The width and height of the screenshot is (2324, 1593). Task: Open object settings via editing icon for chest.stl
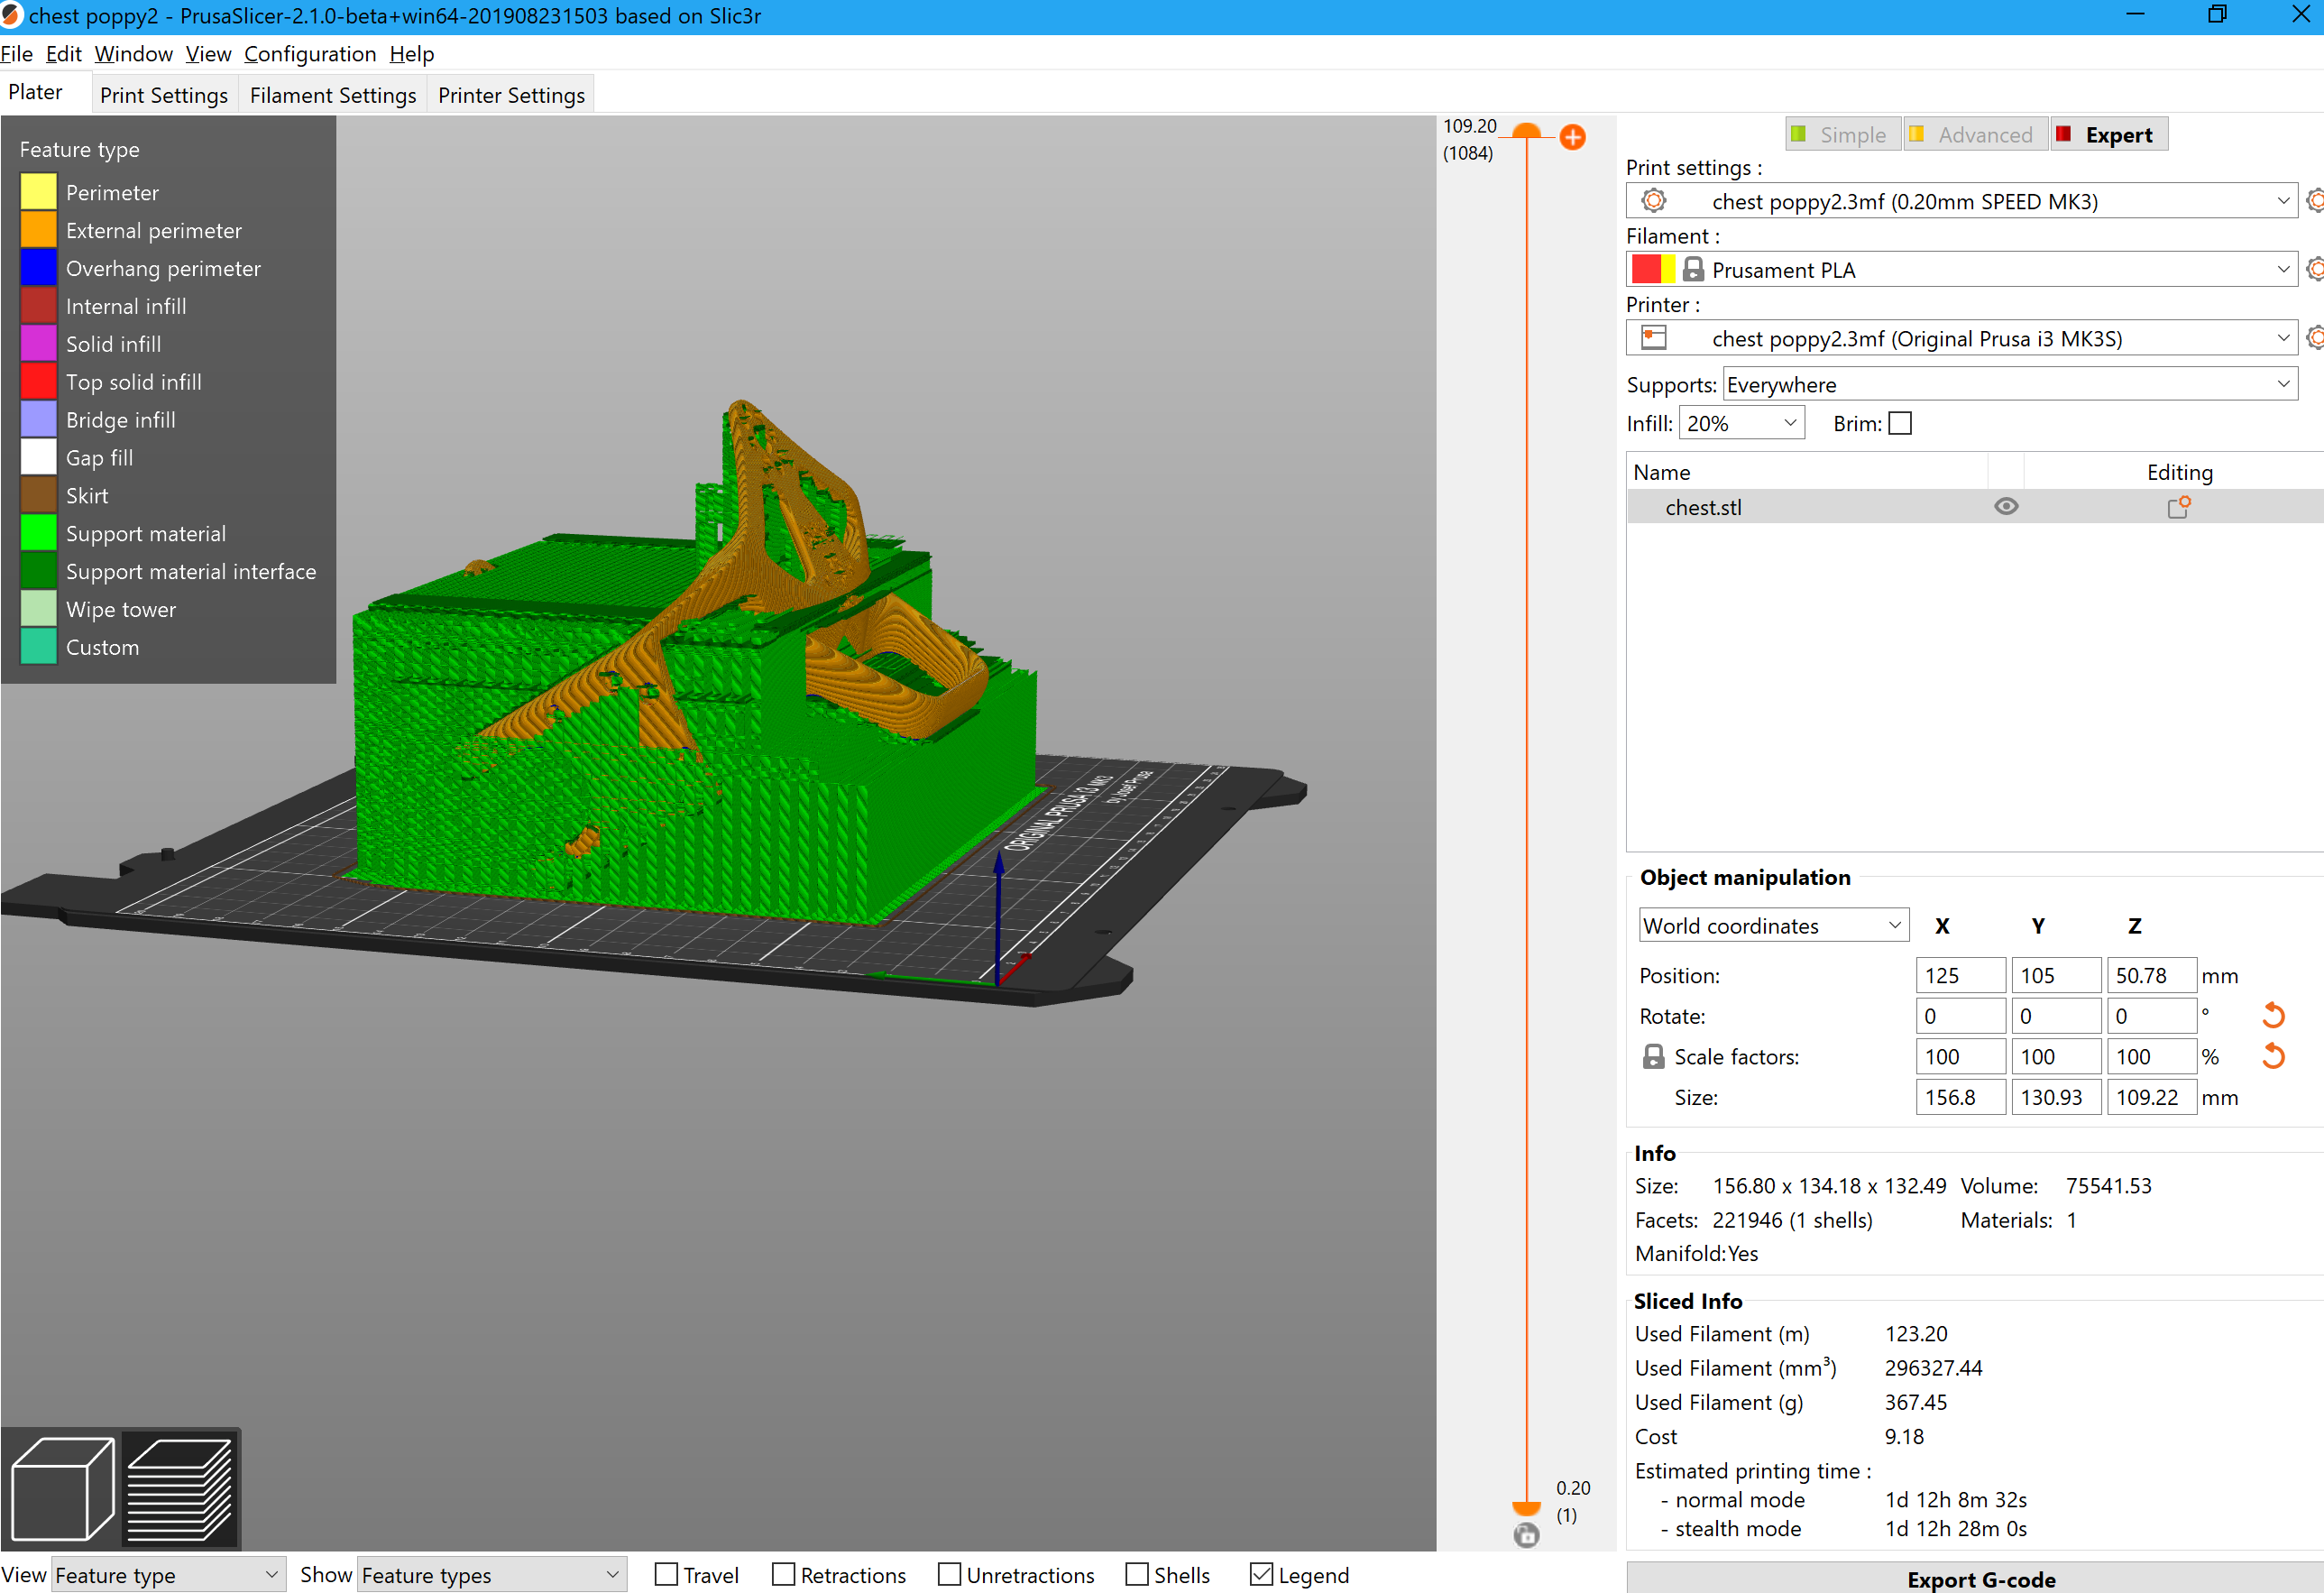tap(2179, 507)
